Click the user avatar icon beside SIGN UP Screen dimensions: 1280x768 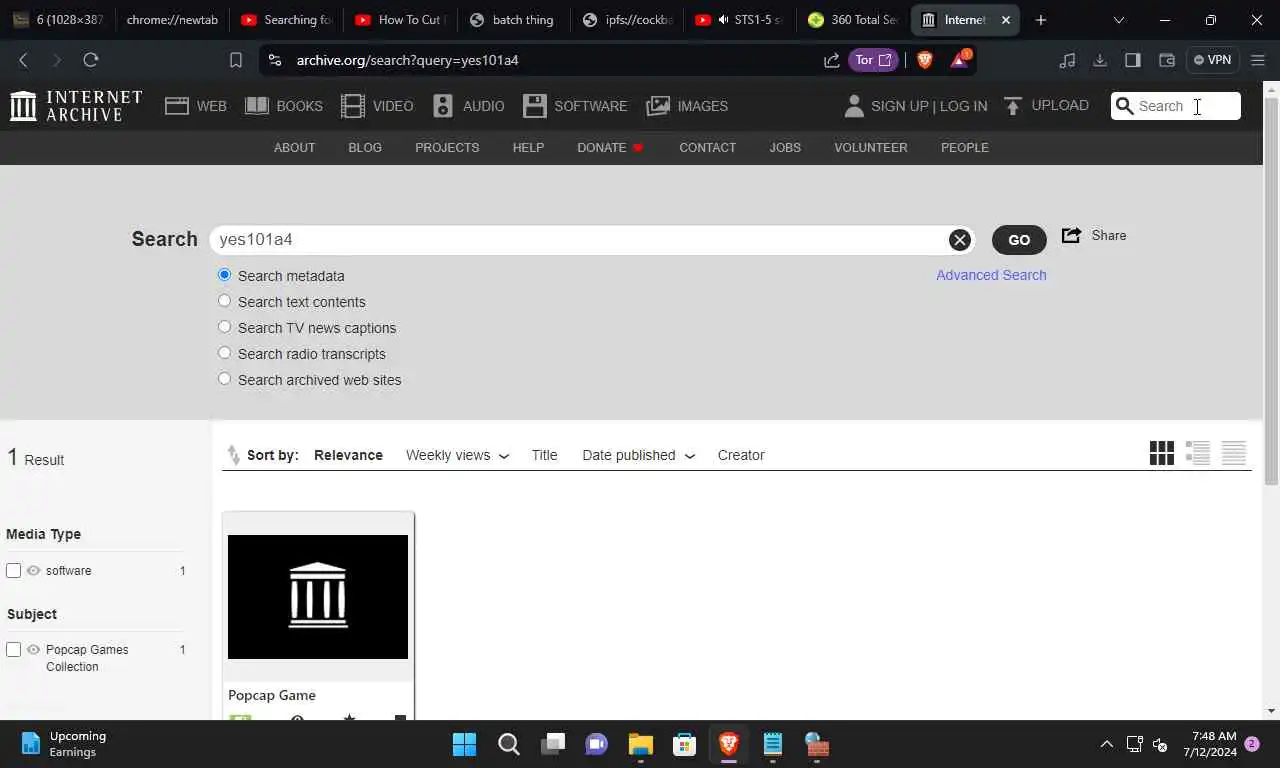point(854,106)
